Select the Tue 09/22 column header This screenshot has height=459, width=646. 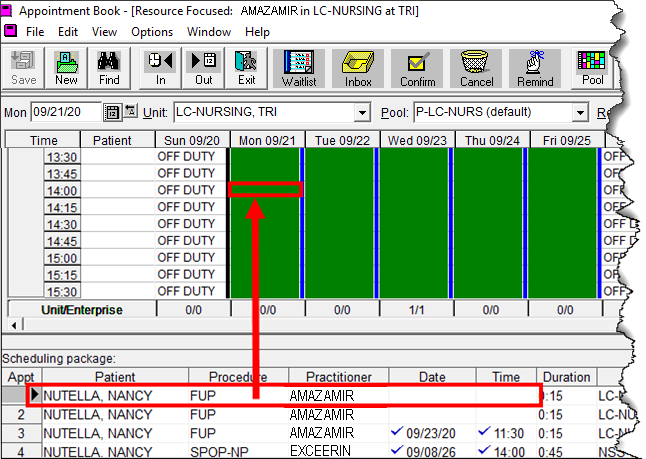tap(342, 141)
